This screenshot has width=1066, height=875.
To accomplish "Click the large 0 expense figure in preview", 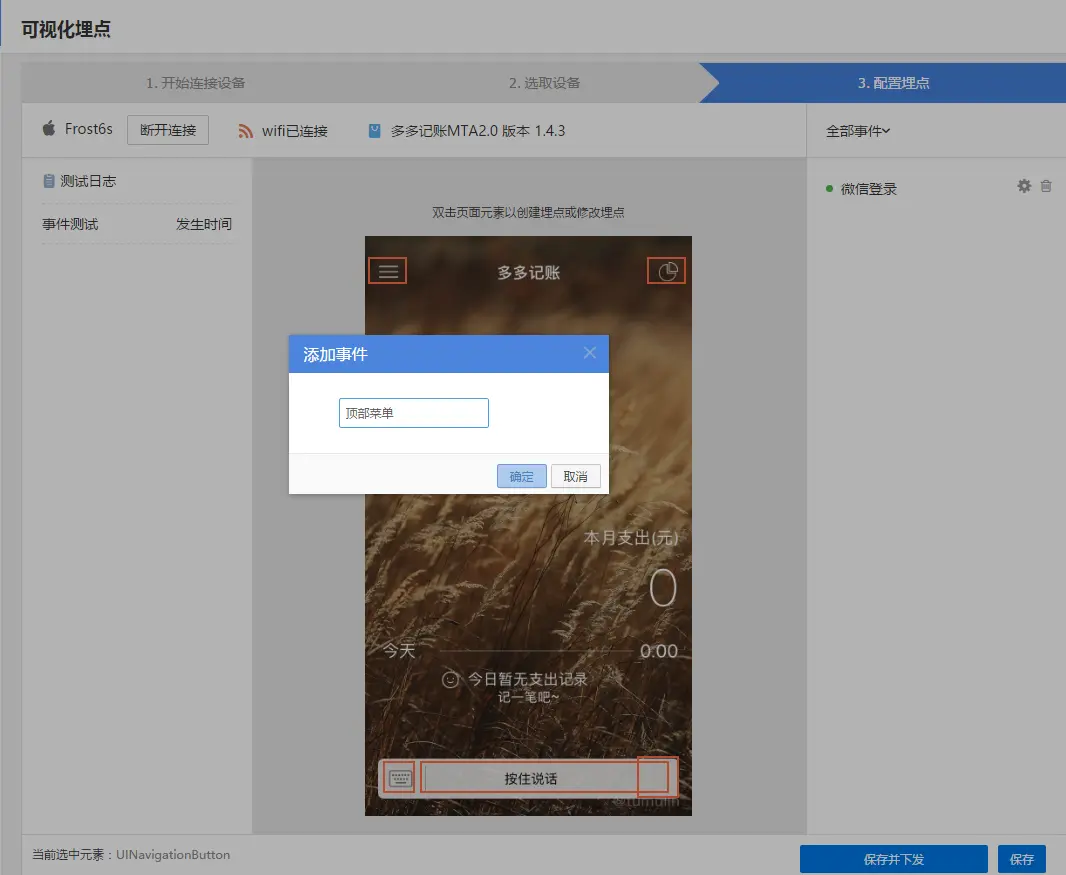I will point(663,587).
